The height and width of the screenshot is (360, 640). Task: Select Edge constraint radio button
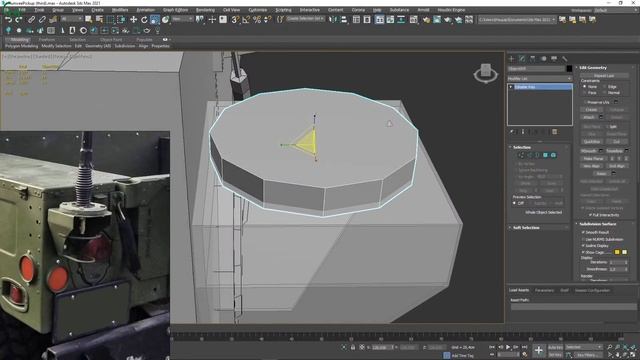(604, 87)
